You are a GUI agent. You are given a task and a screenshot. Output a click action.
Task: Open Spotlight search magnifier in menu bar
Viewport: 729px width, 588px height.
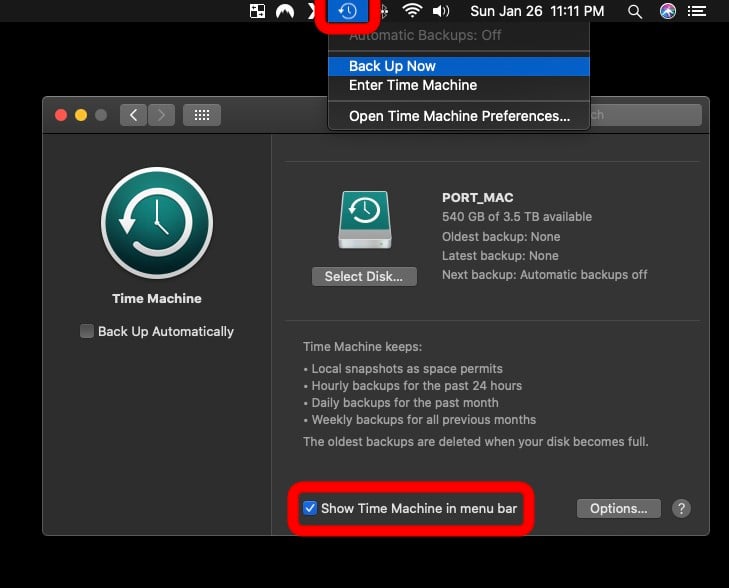tap(635, 11)
